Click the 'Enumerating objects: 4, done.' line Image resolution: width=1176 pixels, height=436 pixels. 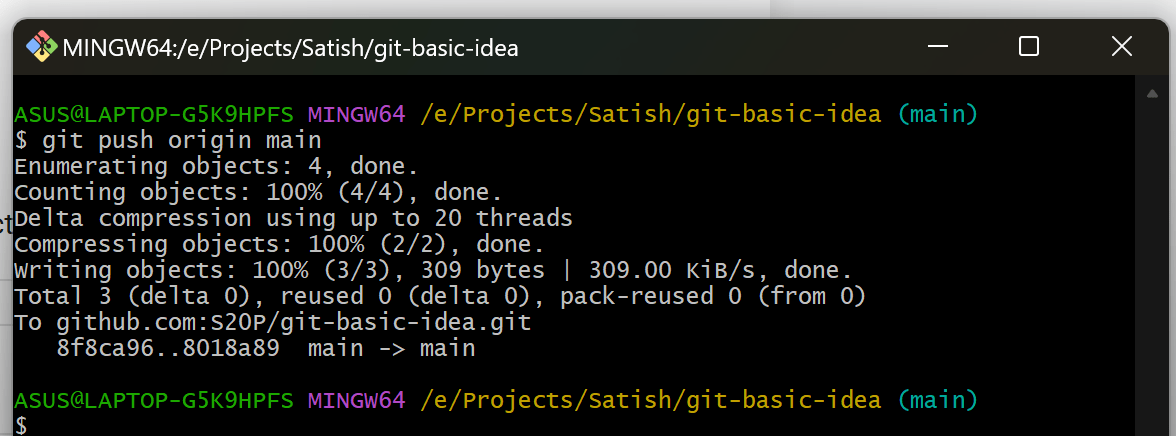coord(217,166)
